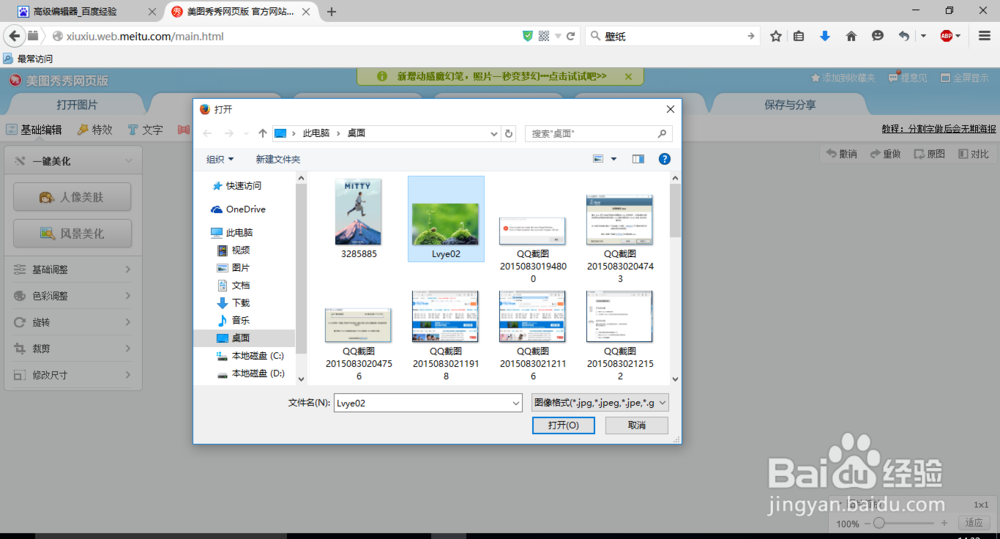Open the browser hamburger menu
This screenshot has width=1000, height=539.
(x=985, y=36)
